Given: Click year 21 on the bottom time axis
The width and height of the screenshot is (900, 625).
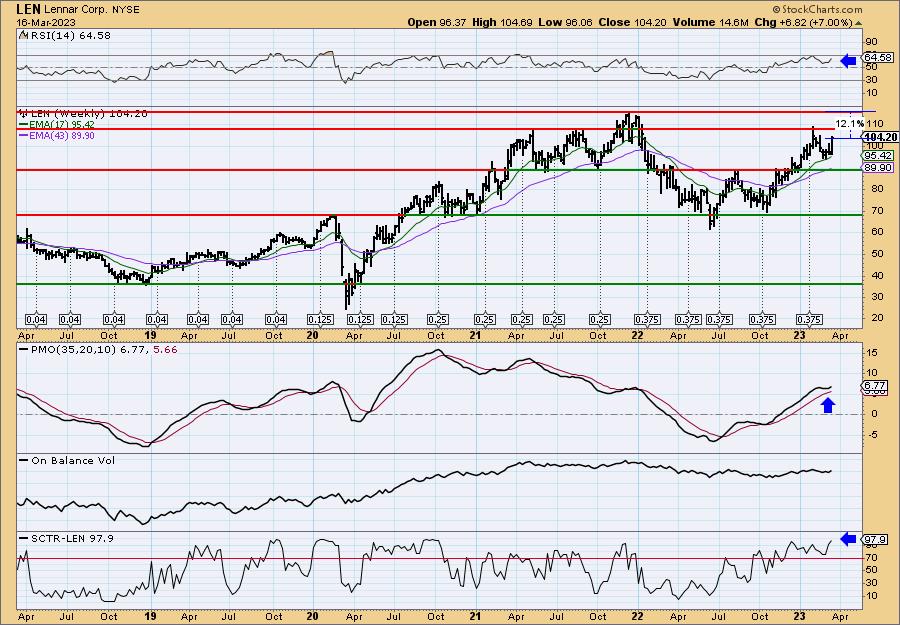Looking at the screenshot, I should [475, 616].
